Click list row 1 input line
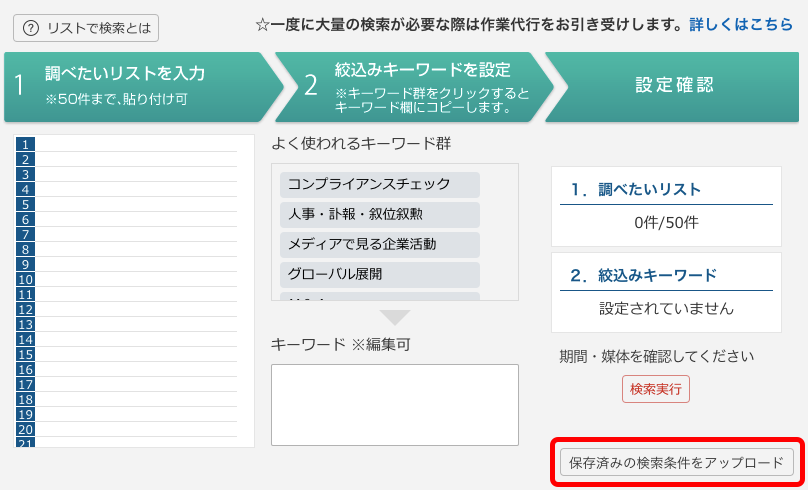The height and width of the screenshot is (490, 808). pyautogui.click(x=136, y=144)
